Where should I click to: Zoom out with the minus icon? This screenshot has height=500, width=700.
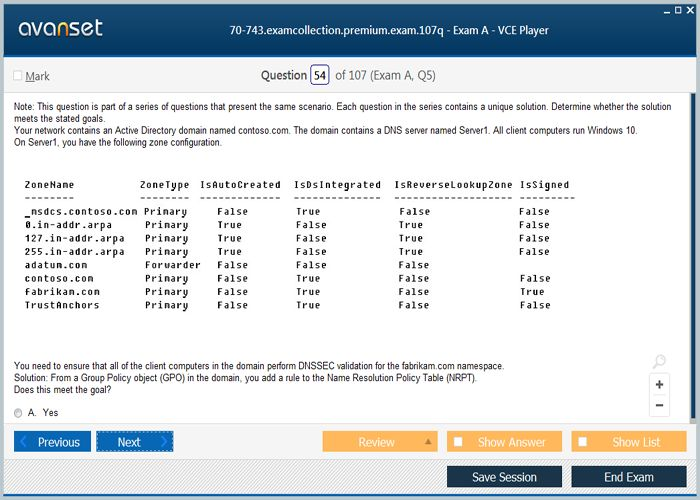tap(659, 405)
